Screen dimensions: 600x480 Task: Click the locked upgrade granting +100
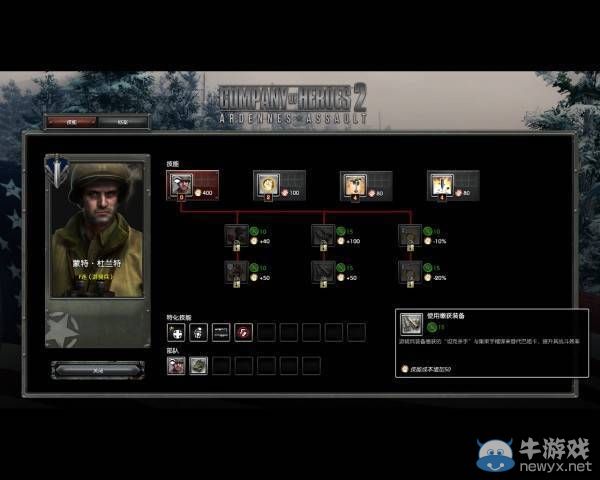pos(323,236)
